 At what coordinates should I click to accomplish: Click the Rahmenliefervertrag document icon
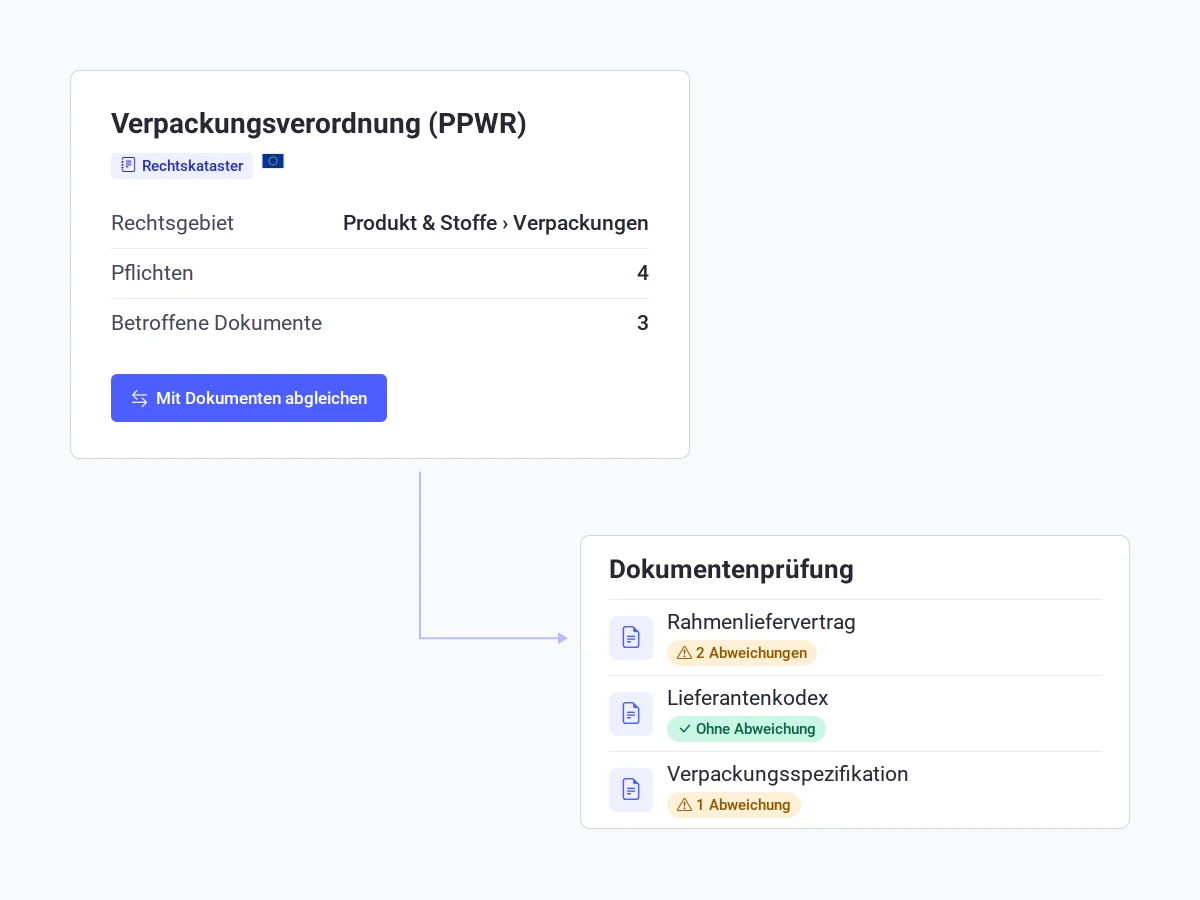click(x=631, y=638)
